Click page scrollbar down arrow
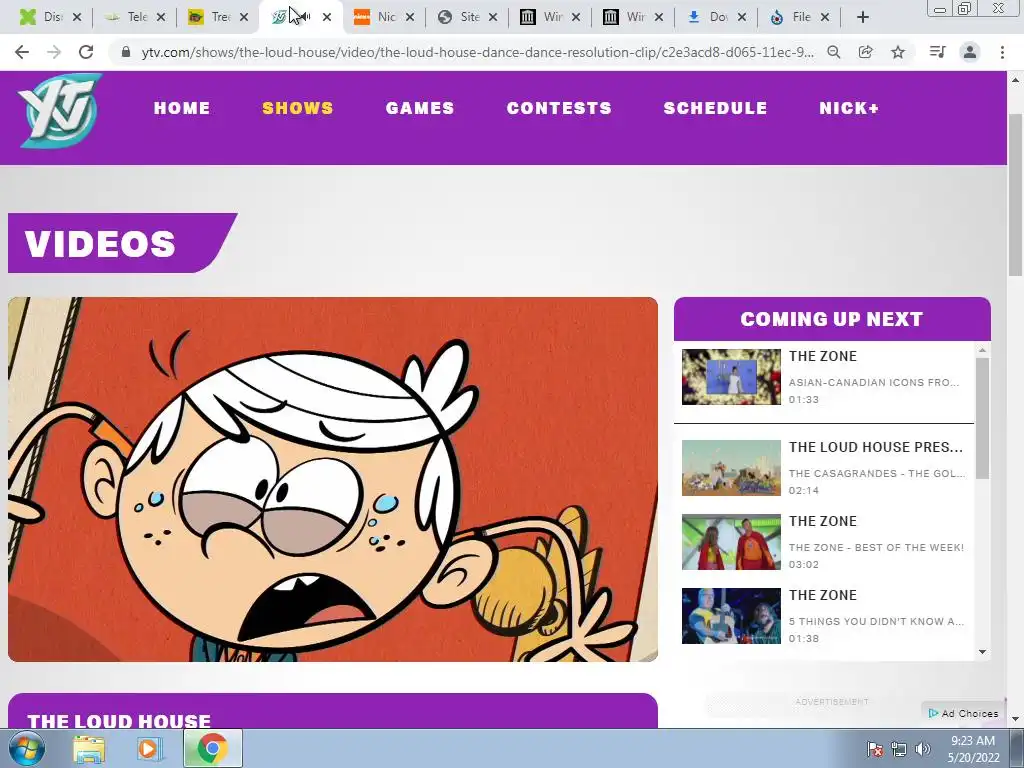 (1015, 719)
